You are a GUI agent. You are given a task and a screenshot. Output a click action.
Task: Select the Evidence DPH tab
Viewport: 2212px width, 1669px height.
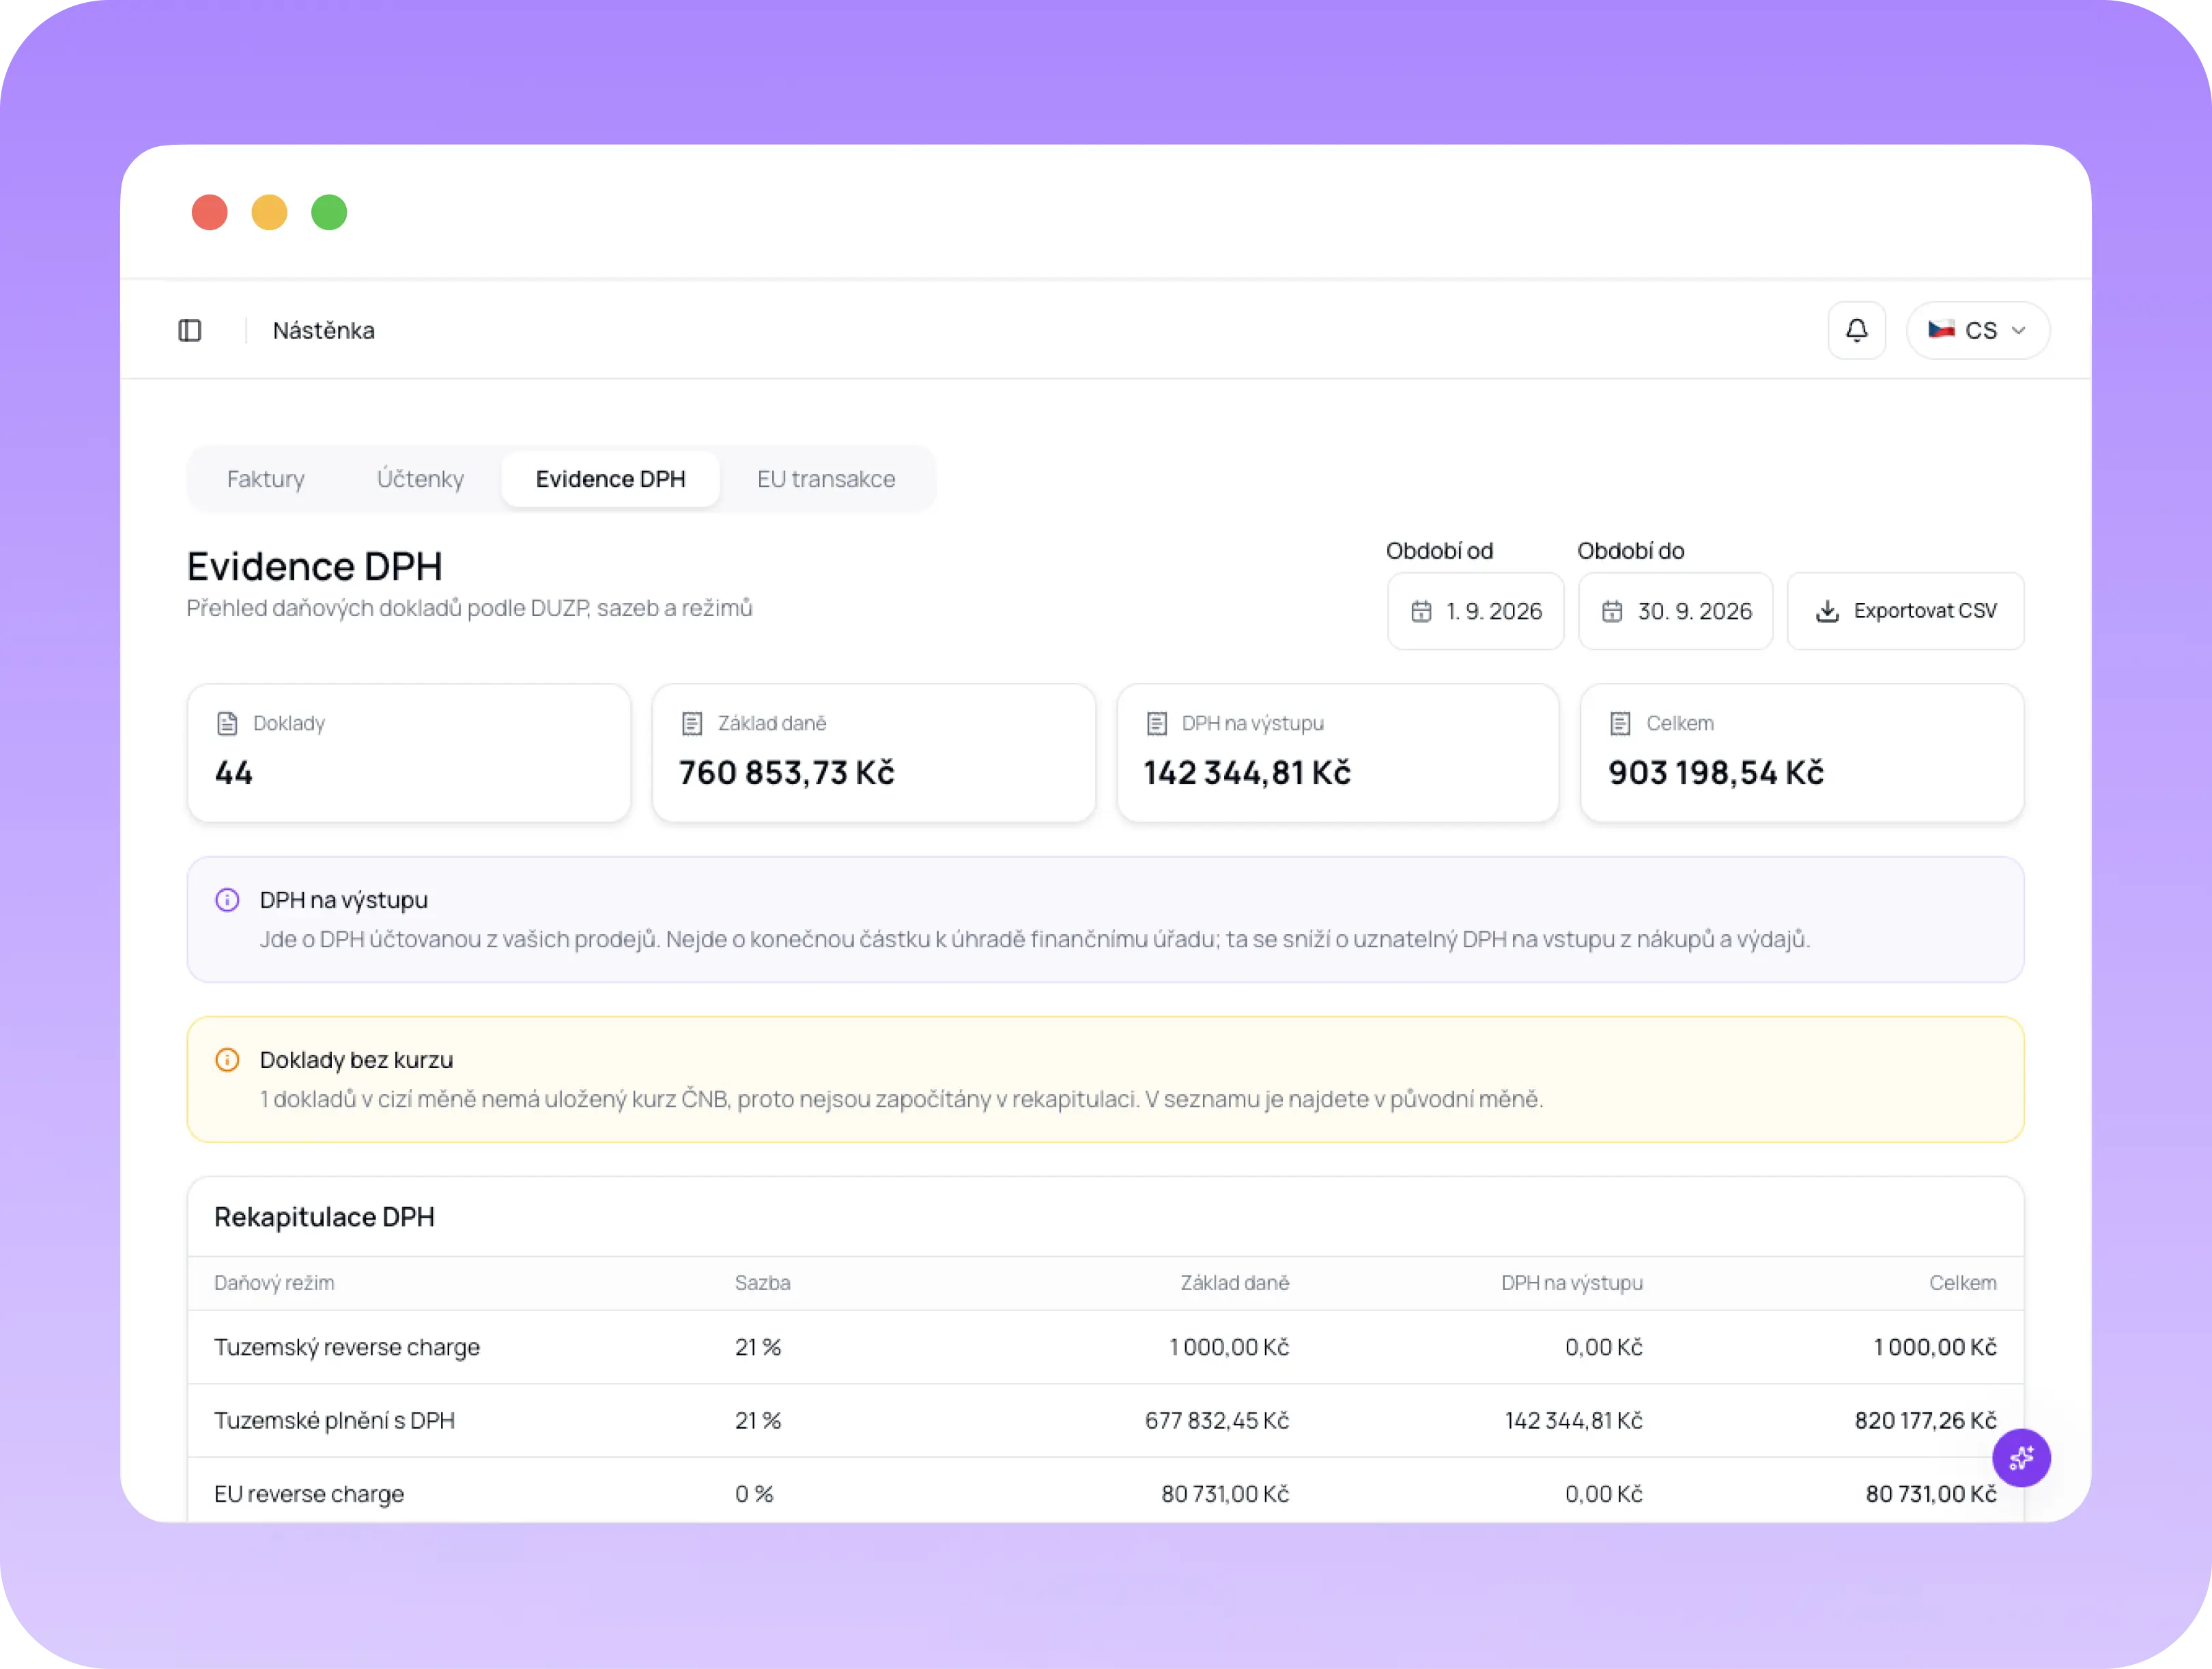[611, 479]
